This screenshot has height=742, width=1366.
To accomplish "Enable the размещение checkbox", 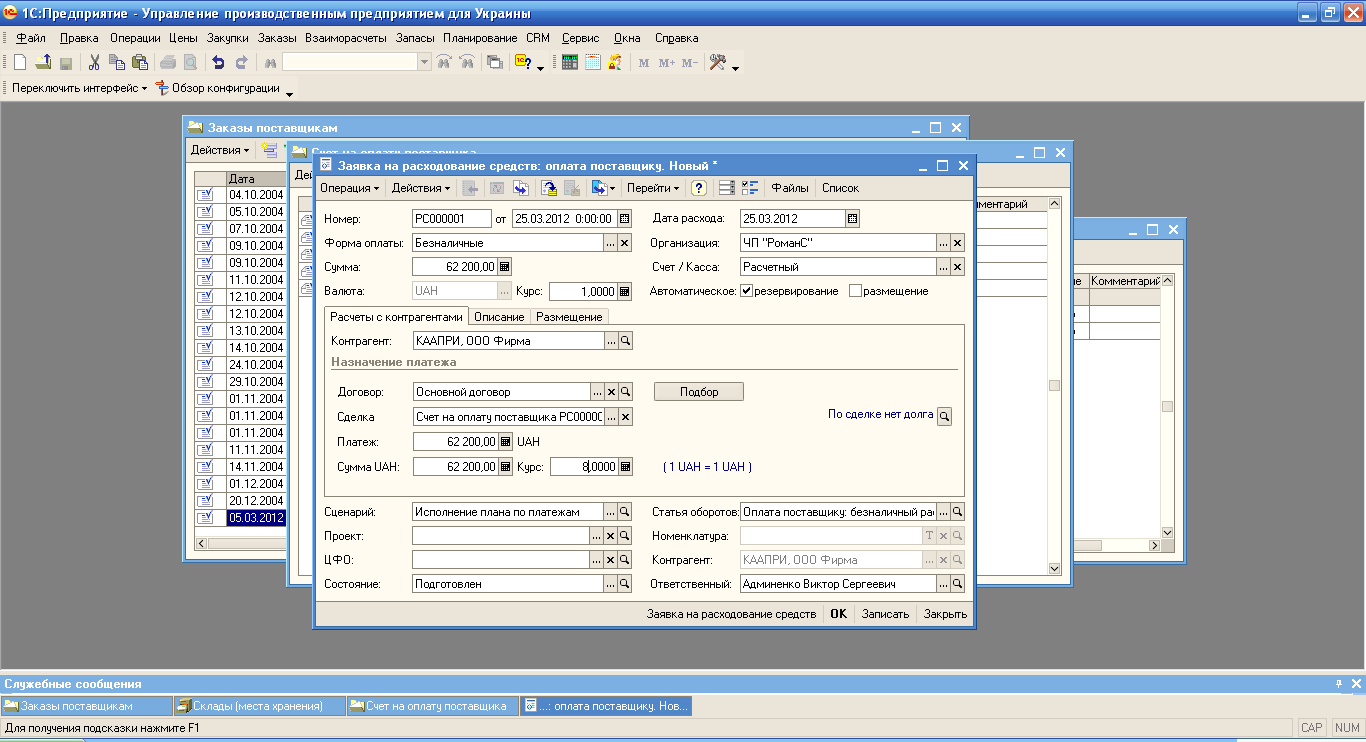I will point(855,291).
